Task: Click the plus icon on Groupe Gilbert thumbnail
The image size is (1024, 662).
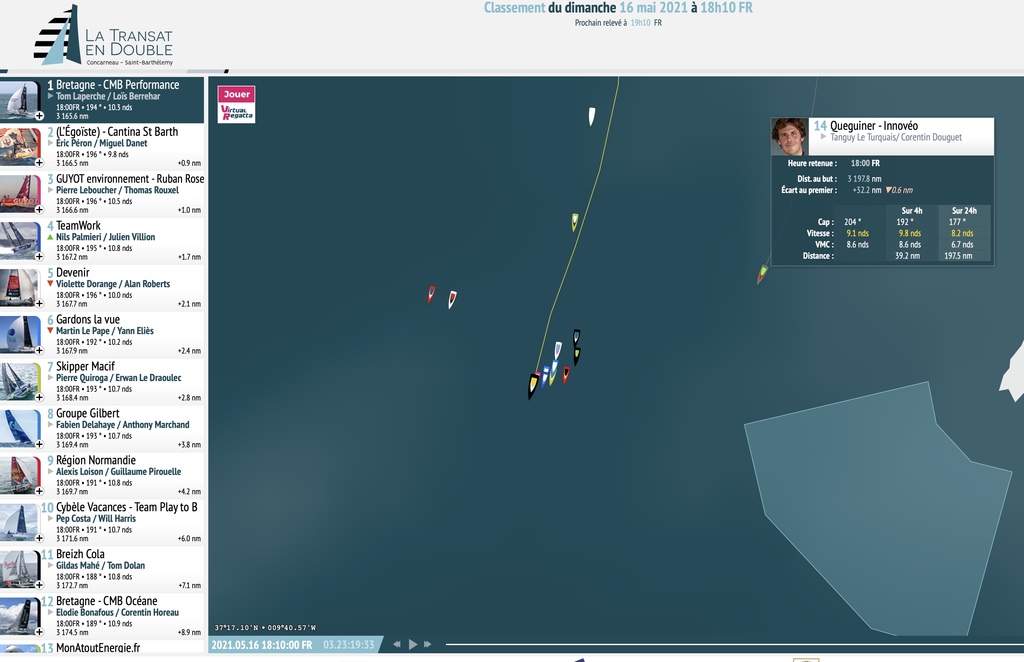Action: (x=39, y=445)
